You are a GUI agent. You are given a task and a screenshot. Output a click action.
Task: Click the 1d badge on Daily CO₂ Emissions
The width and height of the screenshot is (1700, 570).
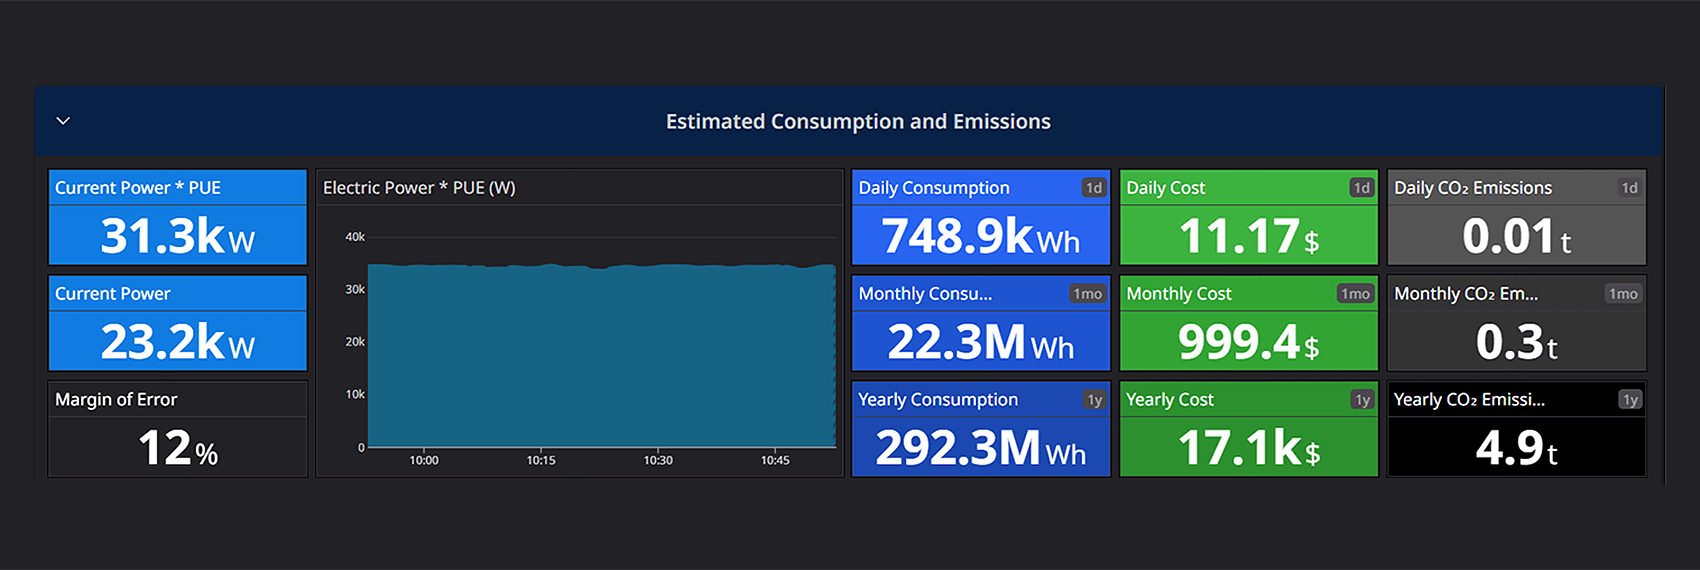pyautogui.click(x=1630, y=188)
